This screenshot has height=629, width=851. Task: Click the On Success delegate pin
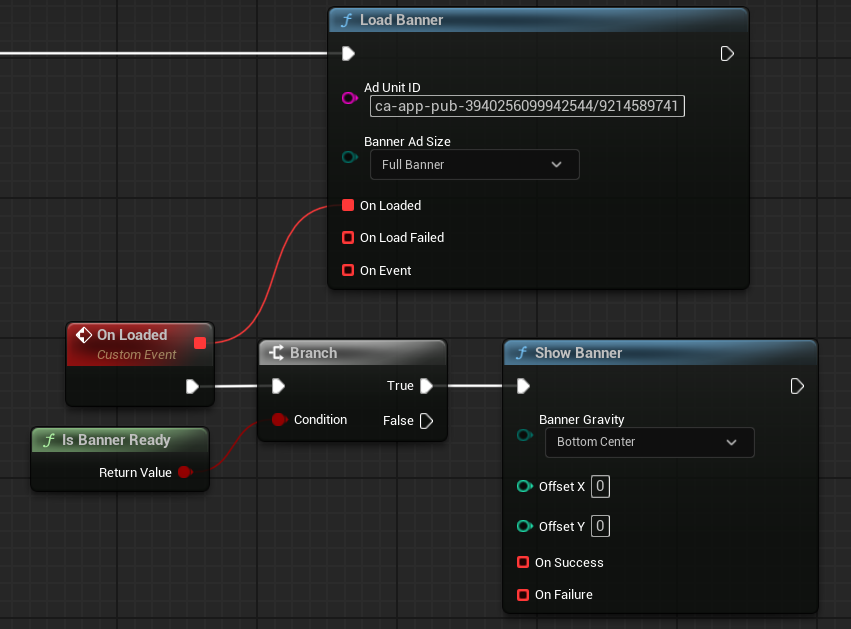click(523, 563)
